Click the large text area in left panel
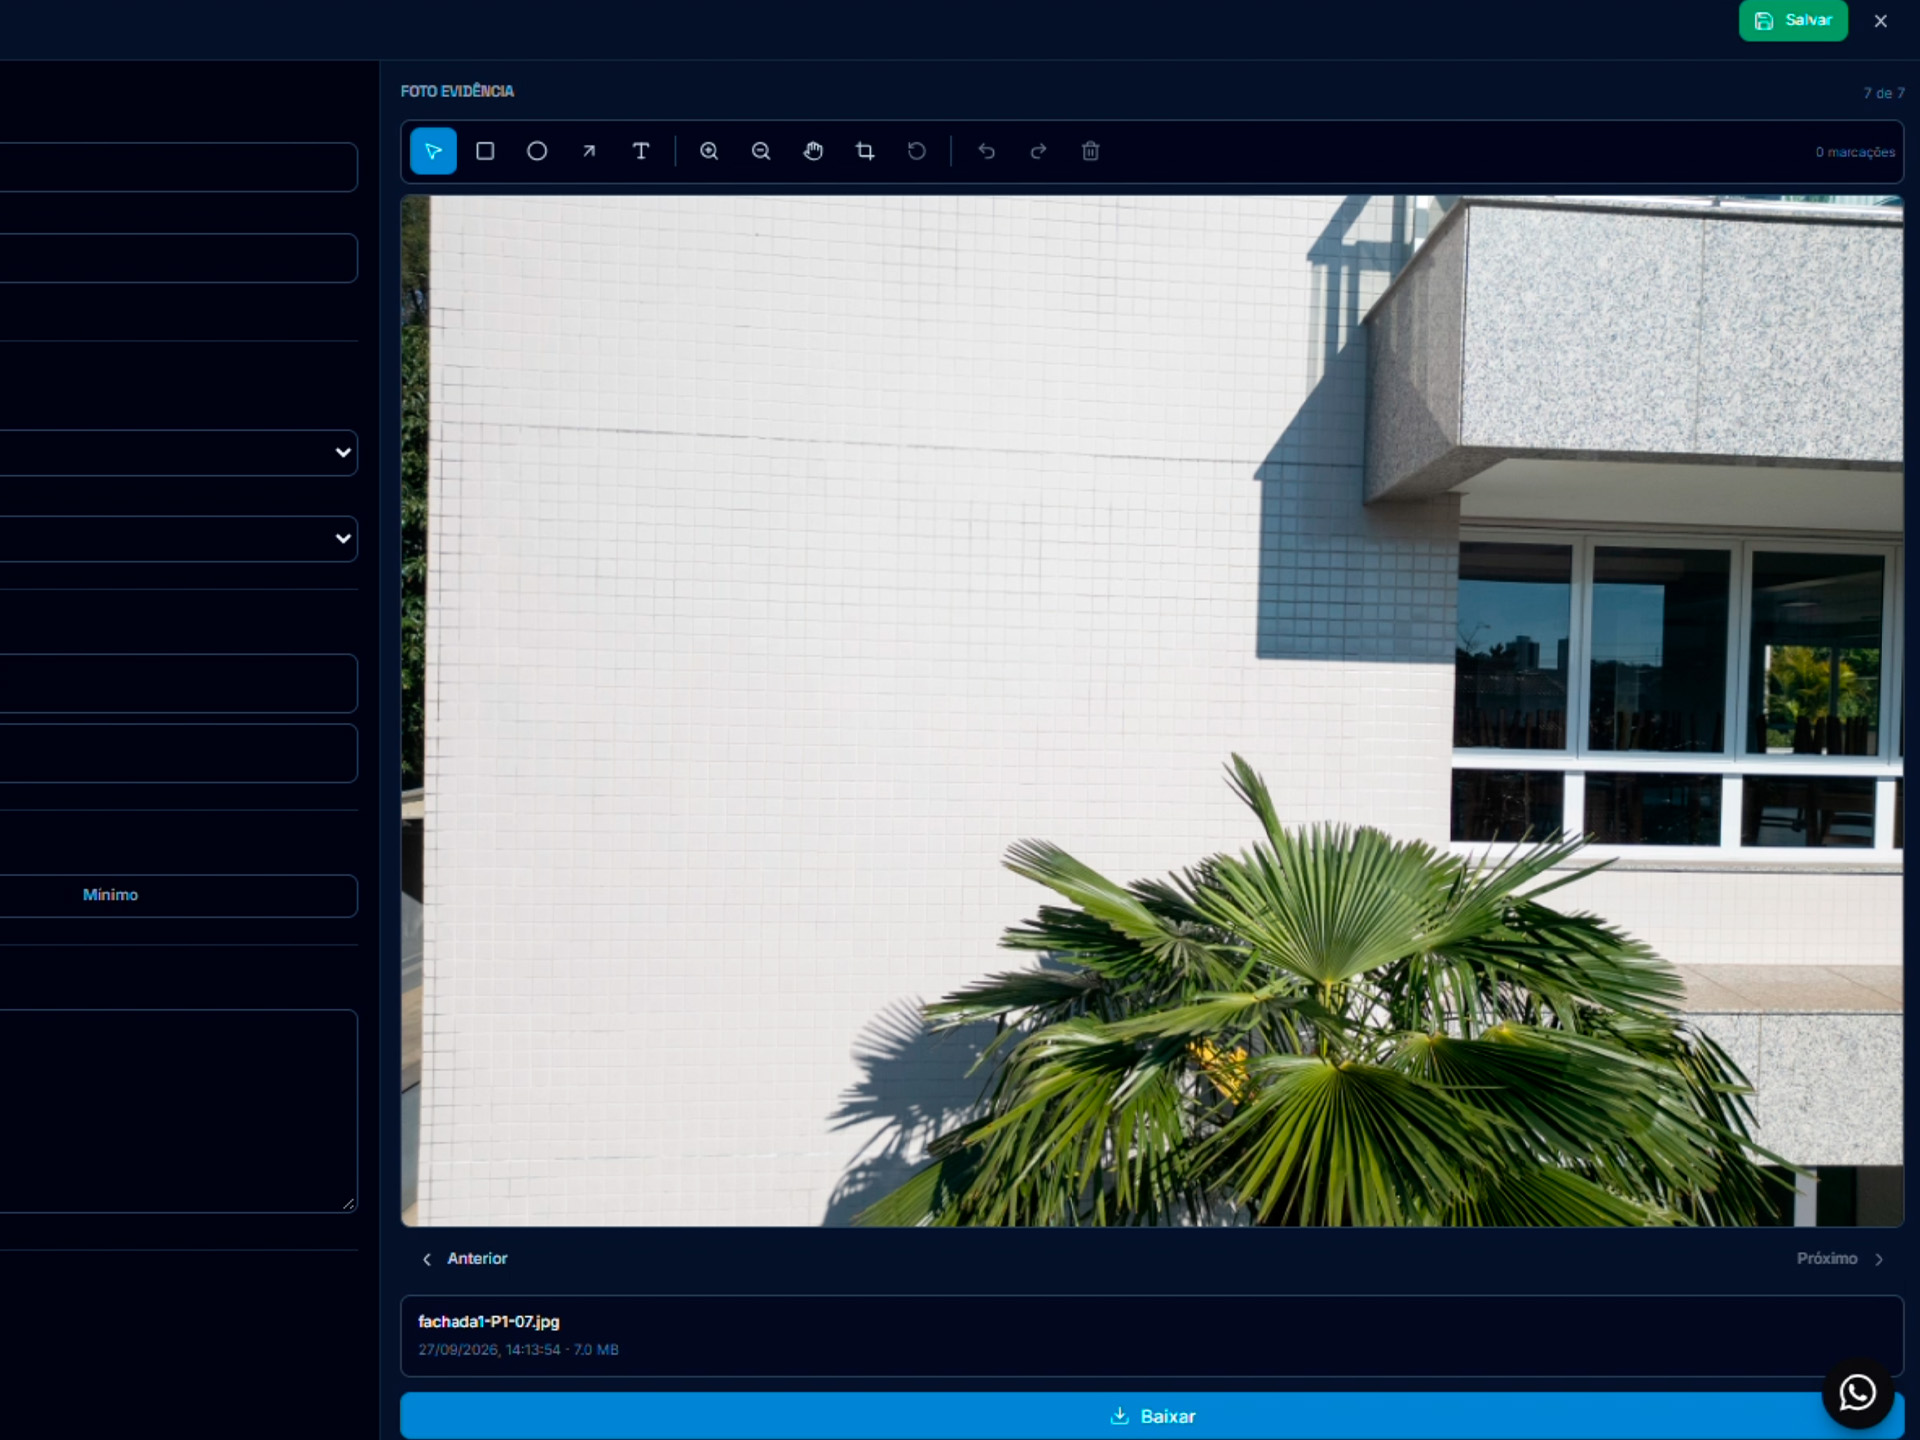 [x=179, y=1111]
